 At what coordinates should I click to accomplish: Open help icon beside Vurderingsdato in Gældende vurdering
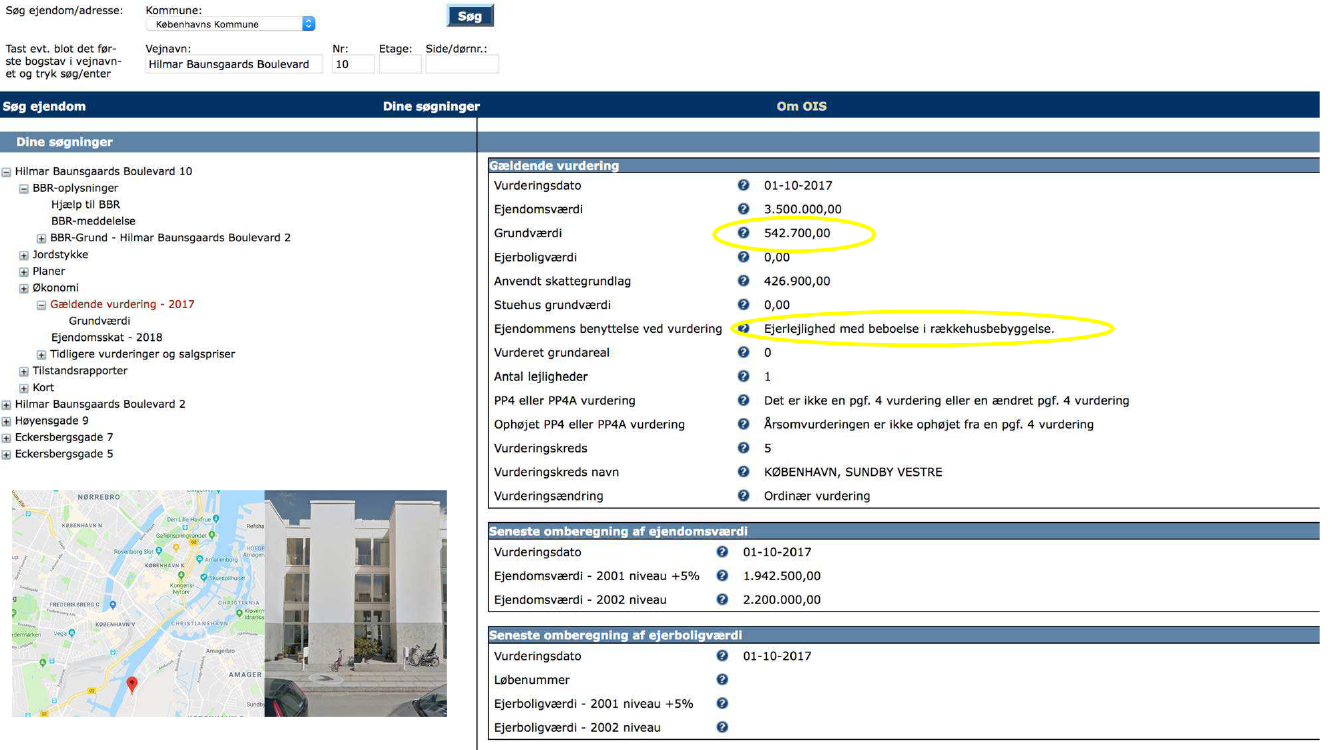tap(743, 185)
